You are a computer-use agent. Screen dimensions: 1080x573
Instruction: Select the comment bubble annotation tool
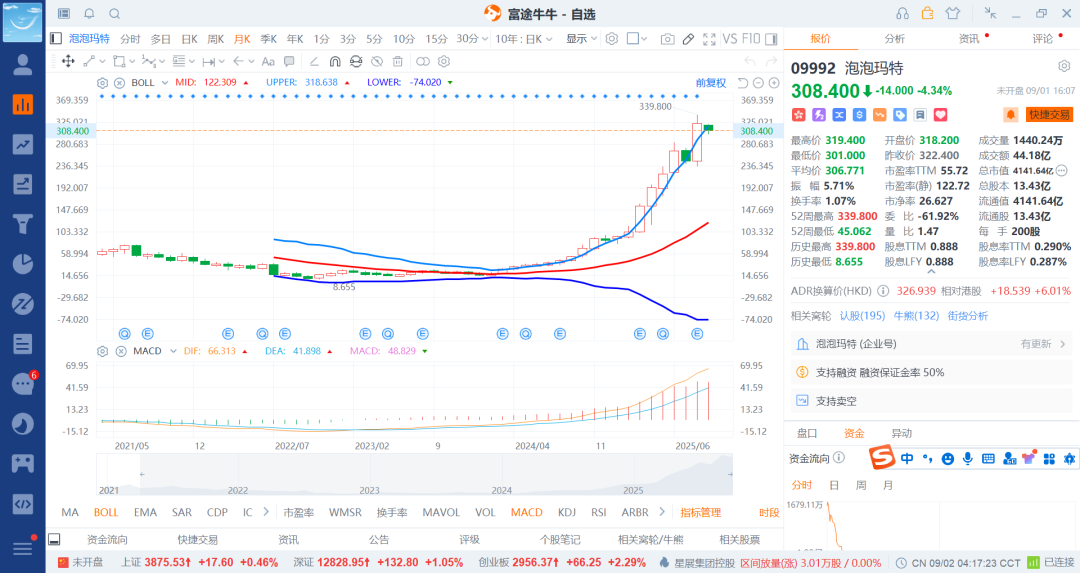tap(289, 61)
